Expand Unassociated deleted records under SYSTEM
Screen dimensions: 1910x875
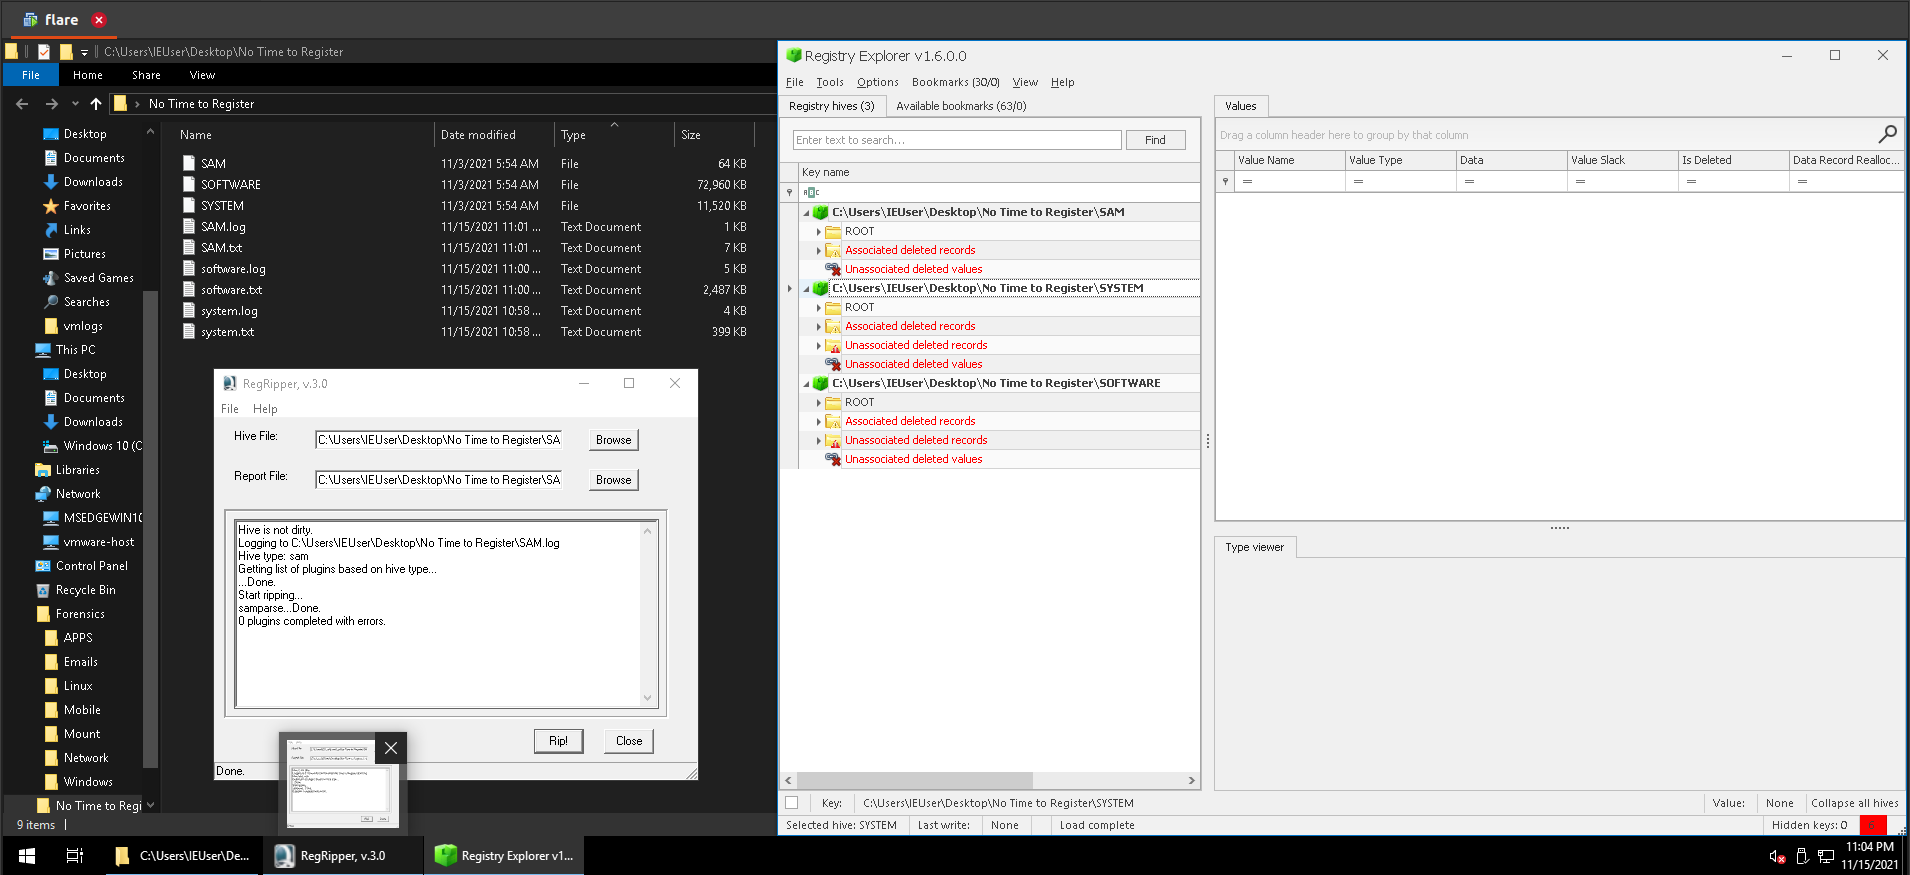818,345
